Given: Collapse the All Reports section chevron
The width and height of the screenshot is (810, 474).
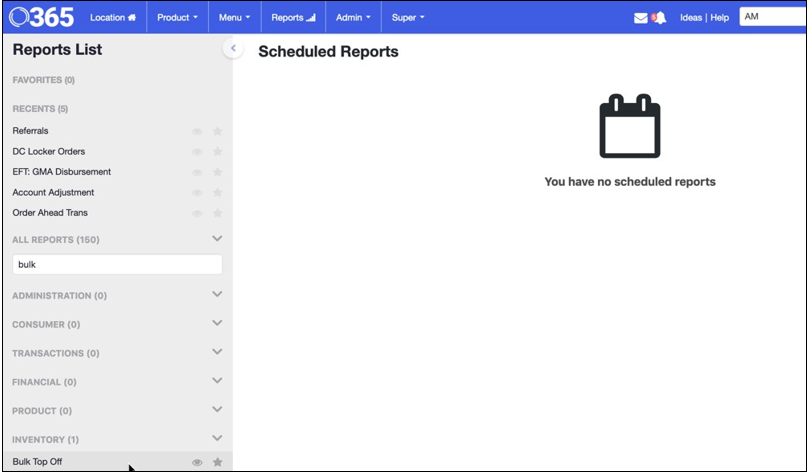Looking at the screenshot, I should pos(217,239).
